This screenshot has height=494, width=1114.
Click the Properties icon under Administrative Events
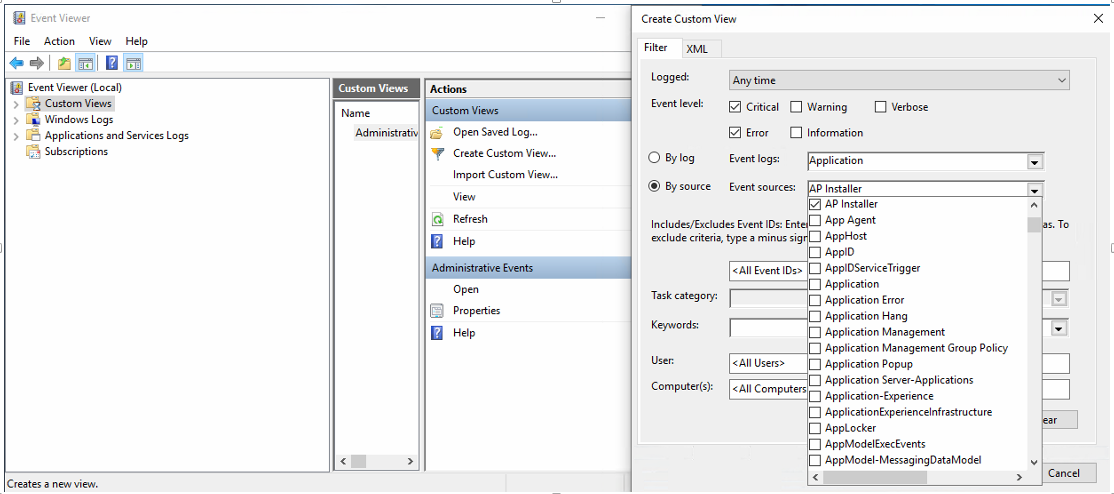pos(437,311)
